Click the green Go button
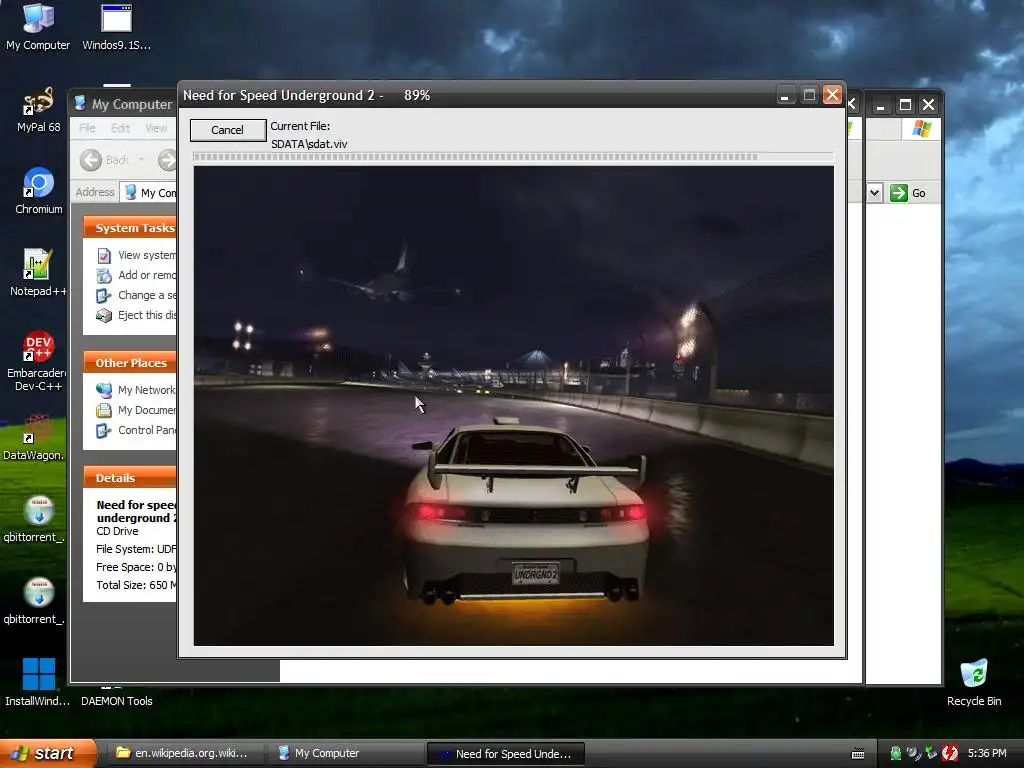 pos(908,193)
